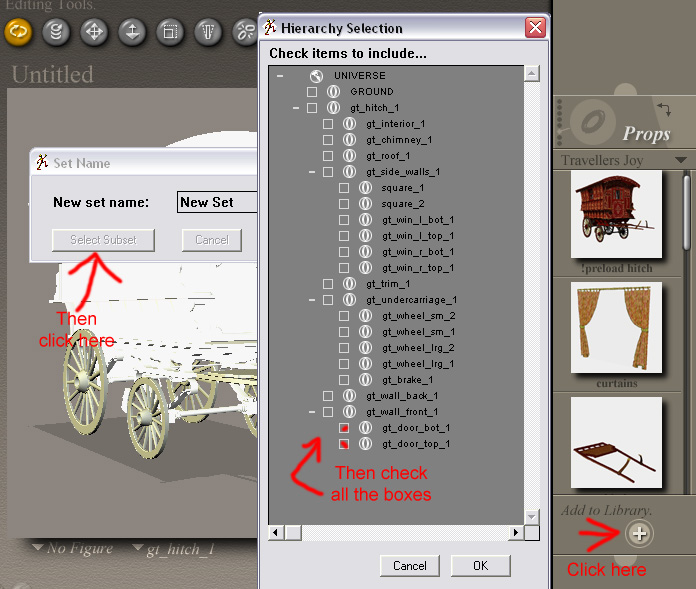696x589 pixels.
Task: Select the Chain Break editing tool
Action: pos(245,32)
